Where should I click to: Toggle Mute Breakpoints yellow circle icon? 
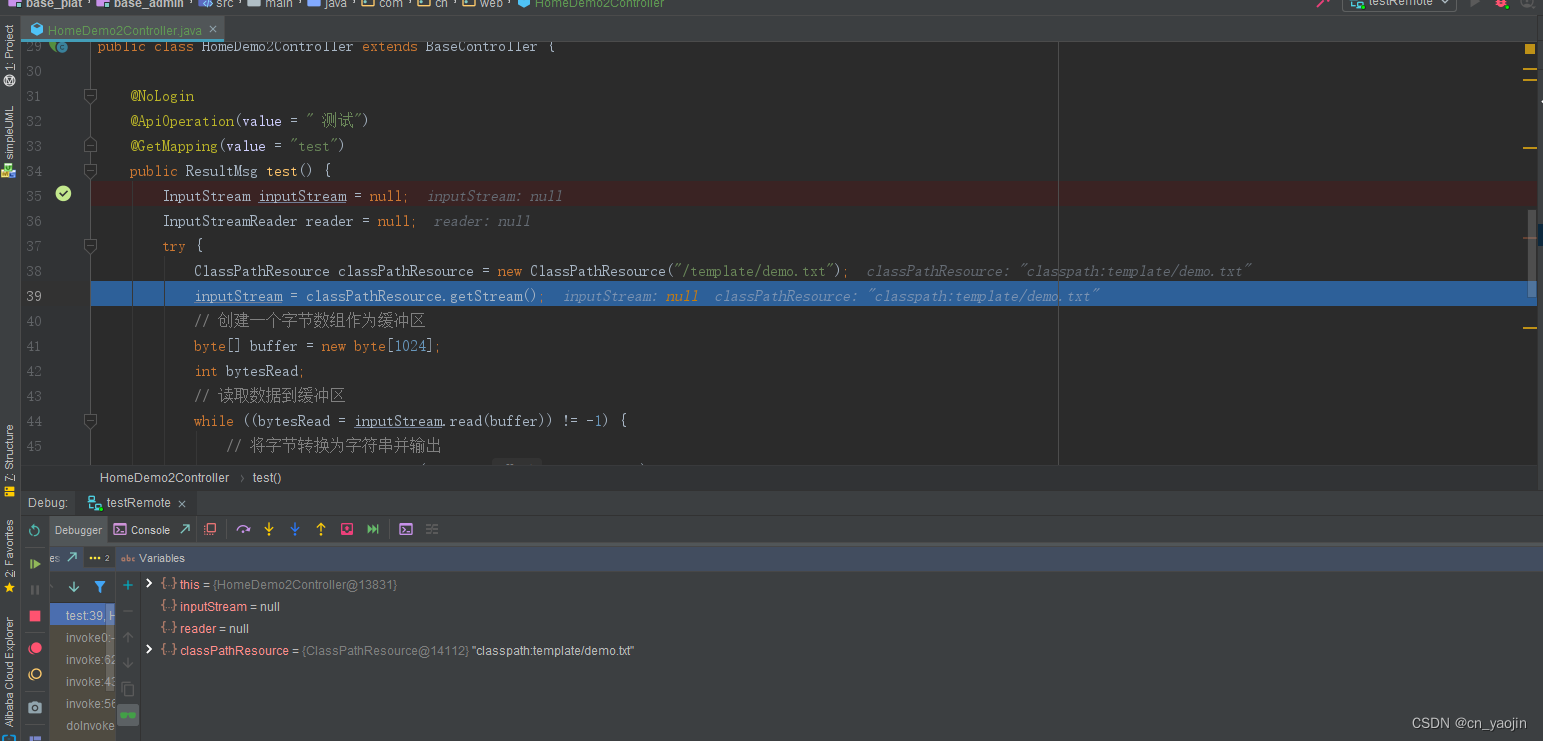(x=34, y=674)
